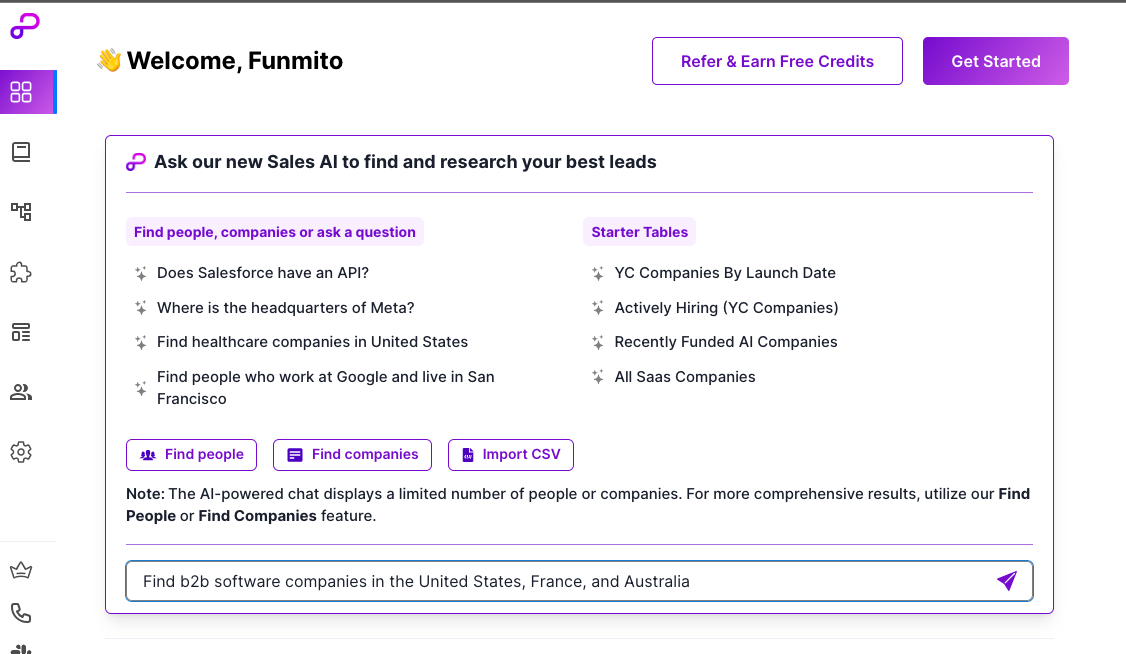Image resolution: width=1126 pixels, height=654 pixels.
Task: Select 'Does Salesforce have an API?' suggestion
Action: coord(263,273)
